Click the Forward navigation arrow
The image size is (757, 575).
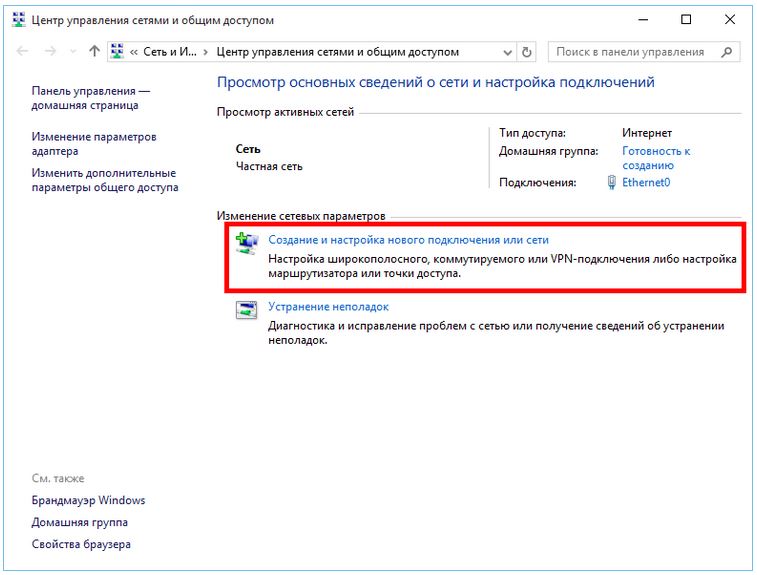point(50,52)
